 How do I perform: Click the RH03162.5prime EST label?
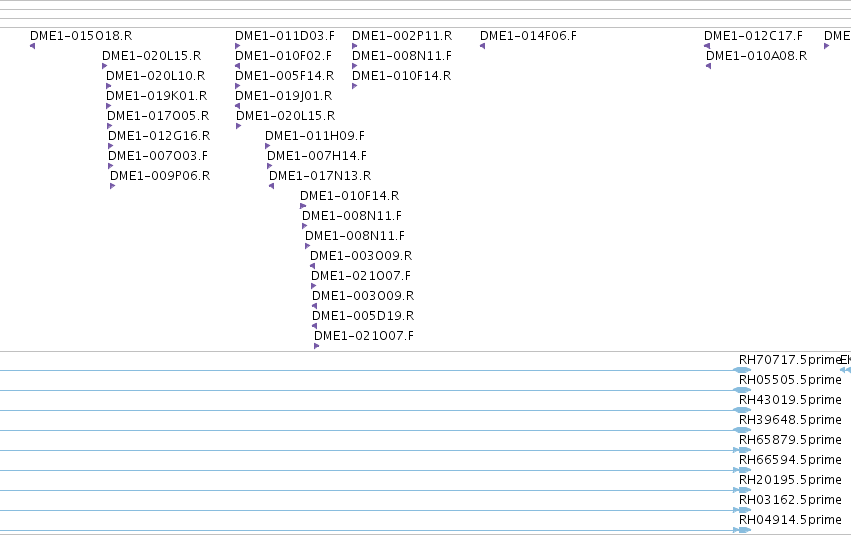[790, 501]
